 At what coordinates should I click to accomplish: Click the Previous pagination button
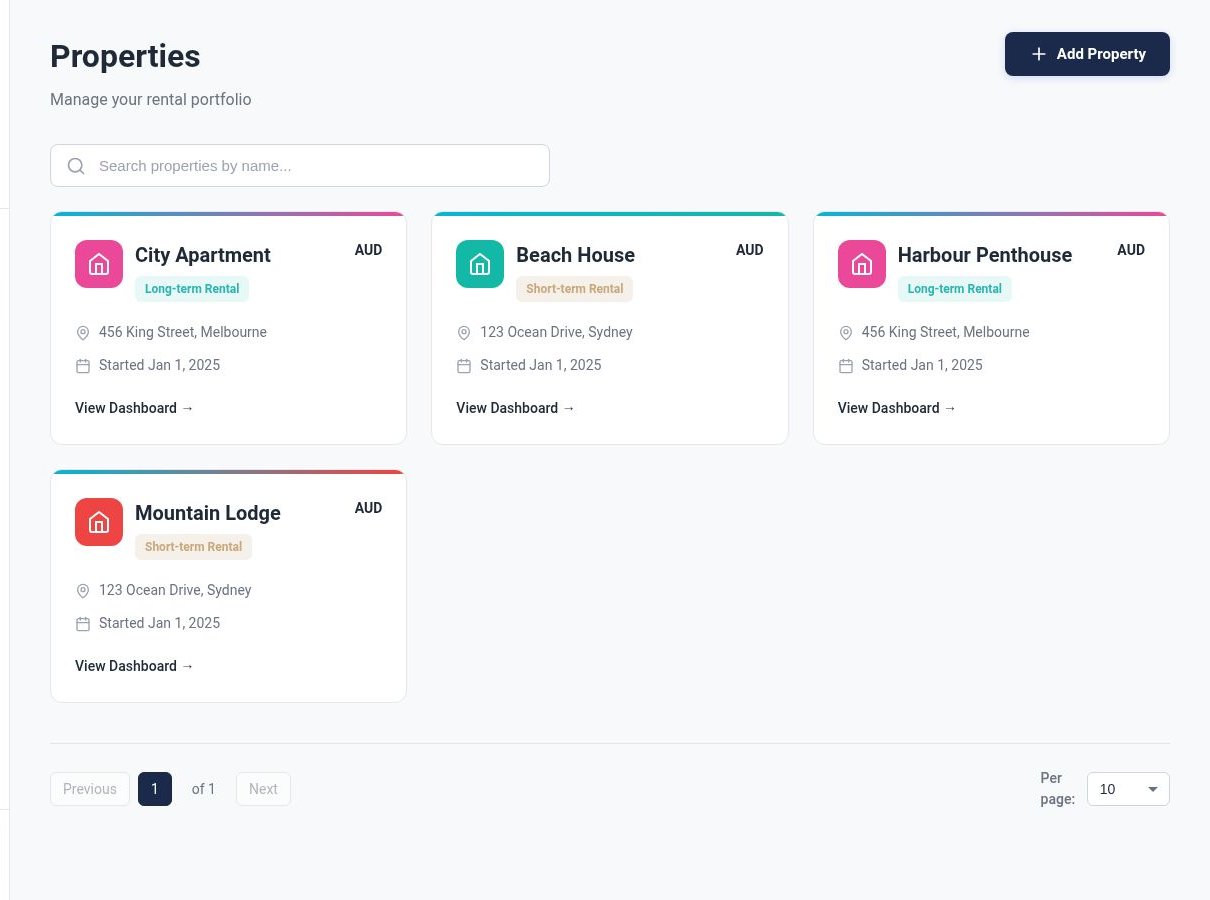(90, 789)
